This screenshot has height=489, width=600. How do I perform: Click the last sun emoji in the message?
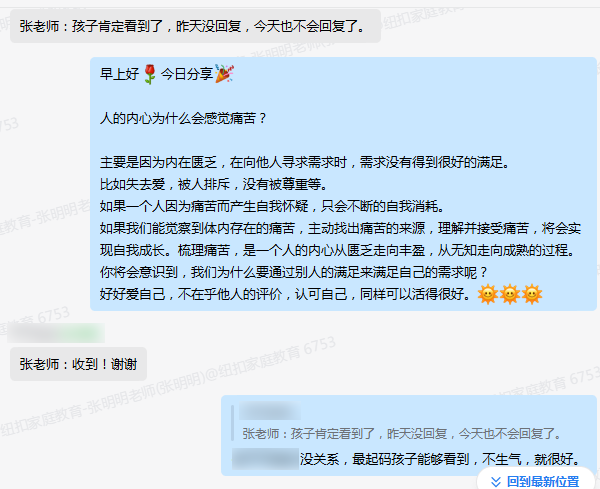532,294
